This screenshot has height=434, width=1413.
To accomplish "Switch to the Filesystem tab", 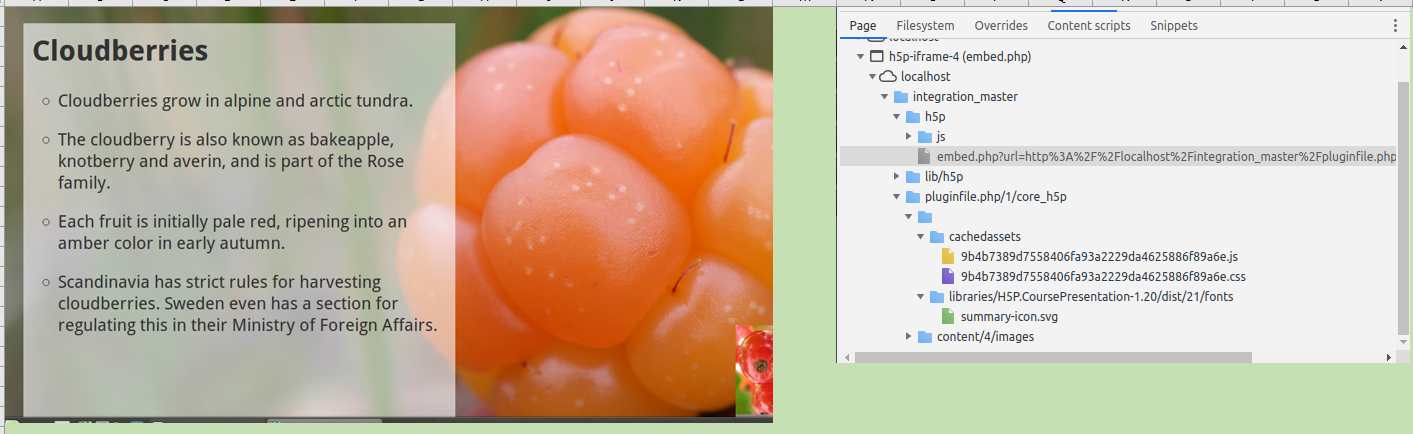I will pos(925,26).
